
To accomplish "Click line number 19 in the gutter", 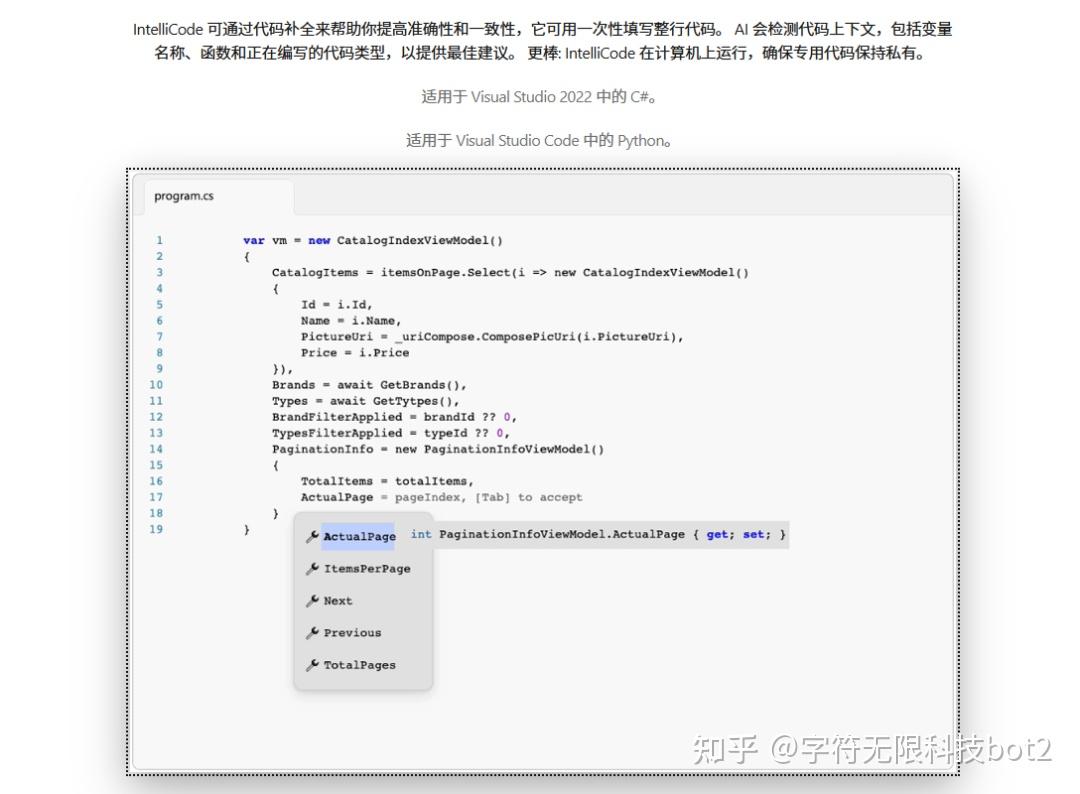I will click(157, 529).
